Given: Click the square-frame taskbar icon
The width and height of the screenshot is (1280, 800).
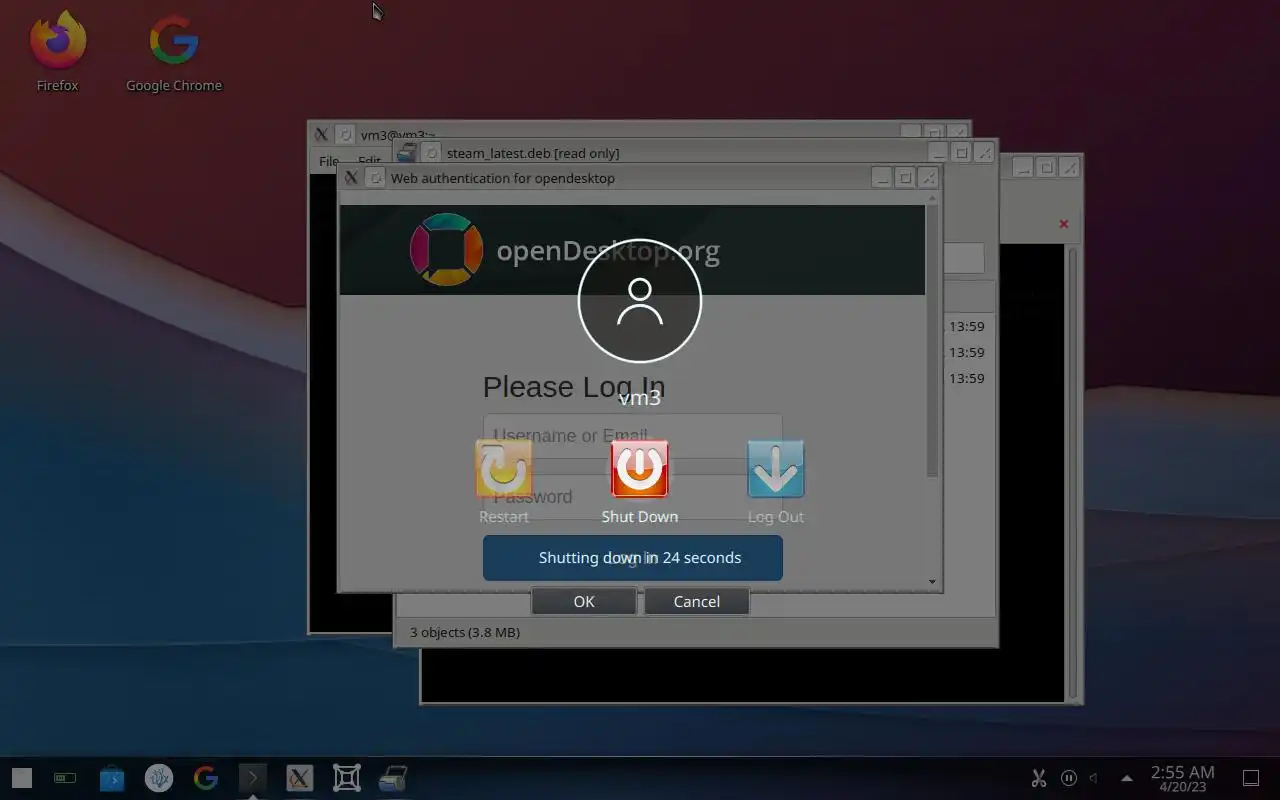Looking at the screenshot, I should pos(347,778).
